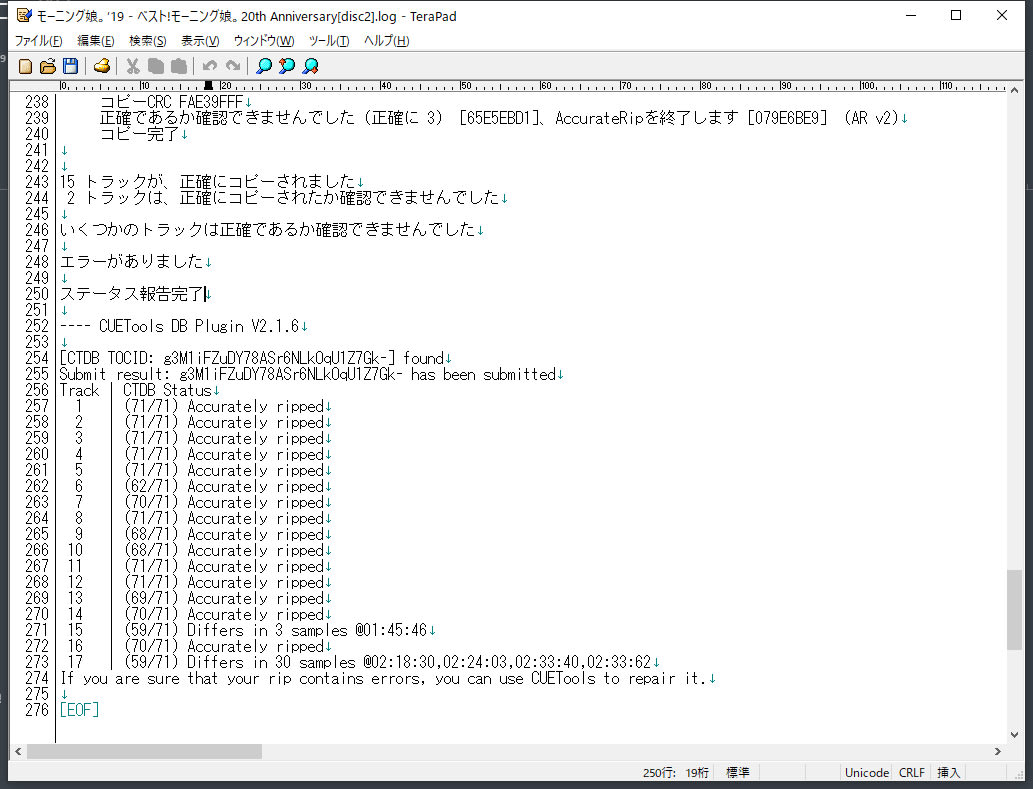Click the horizontal scrollbar thumb
Viewport: 1033px width, 789px height.
coord(144,751)
